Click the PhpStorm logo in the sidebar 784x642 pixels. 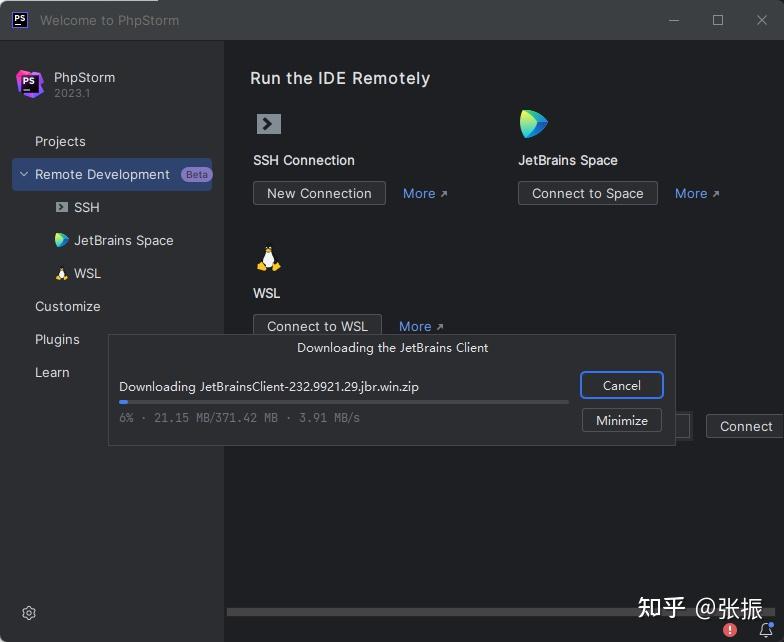coord(30,84)
